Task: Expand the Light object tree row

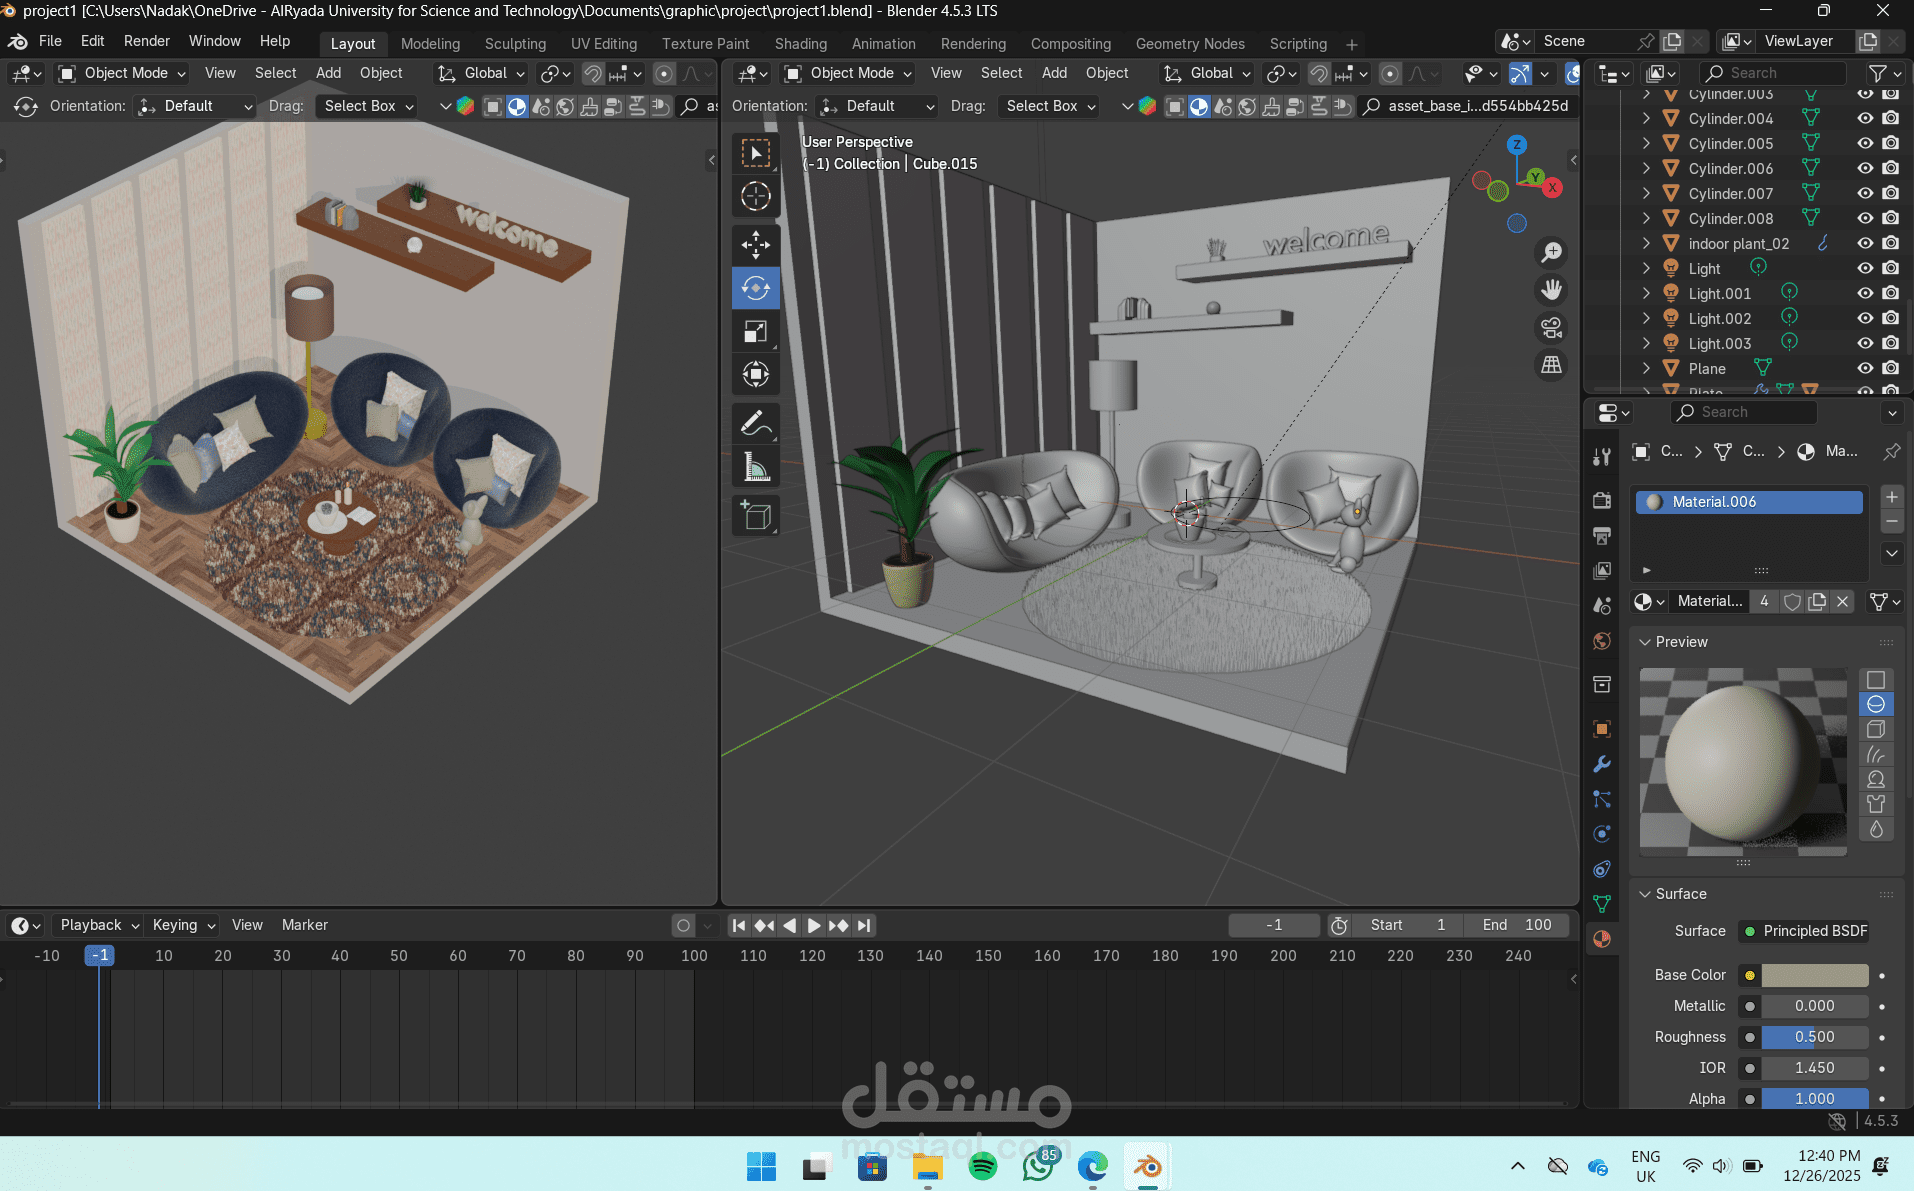Action: click(x=1646, y=268)
